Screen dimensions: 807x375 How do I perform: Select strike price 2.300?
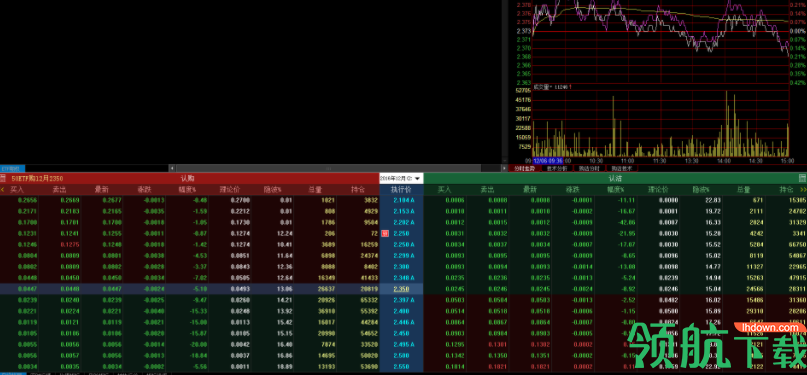(401, 266)
